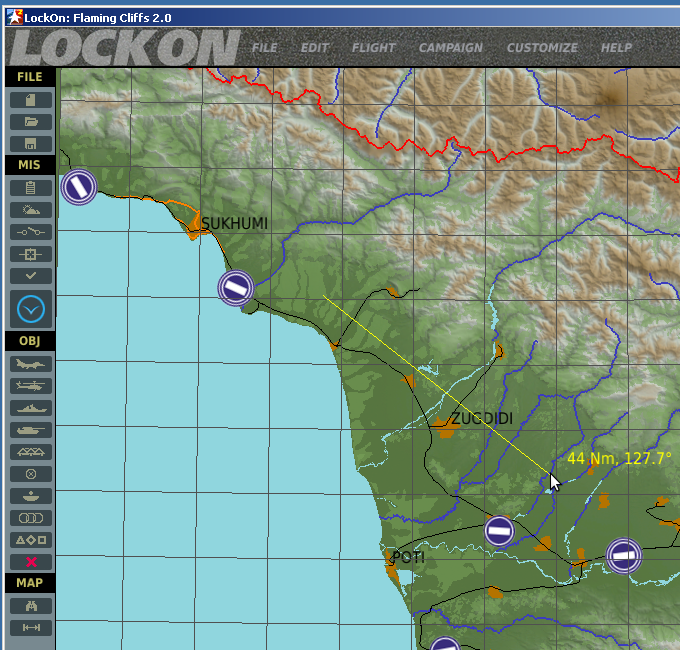
Task: Select the airplane object tool
Action: tap(31, 364)
